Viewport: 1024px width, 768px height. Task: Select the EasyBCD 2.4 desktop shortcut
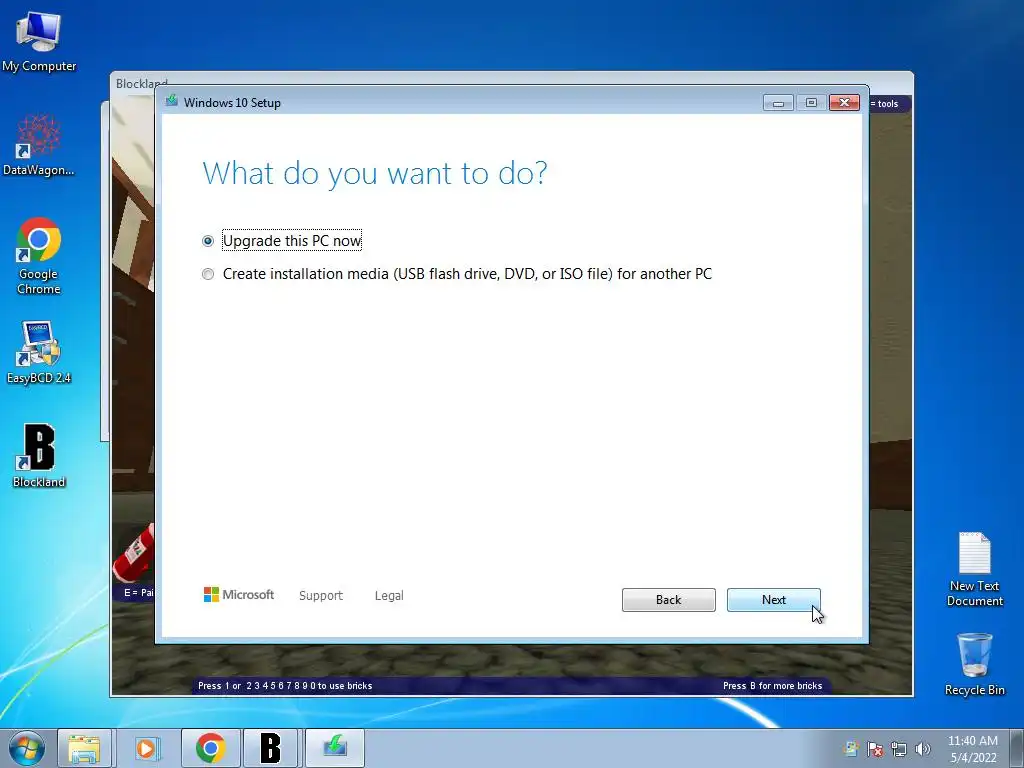coord(39,353)
